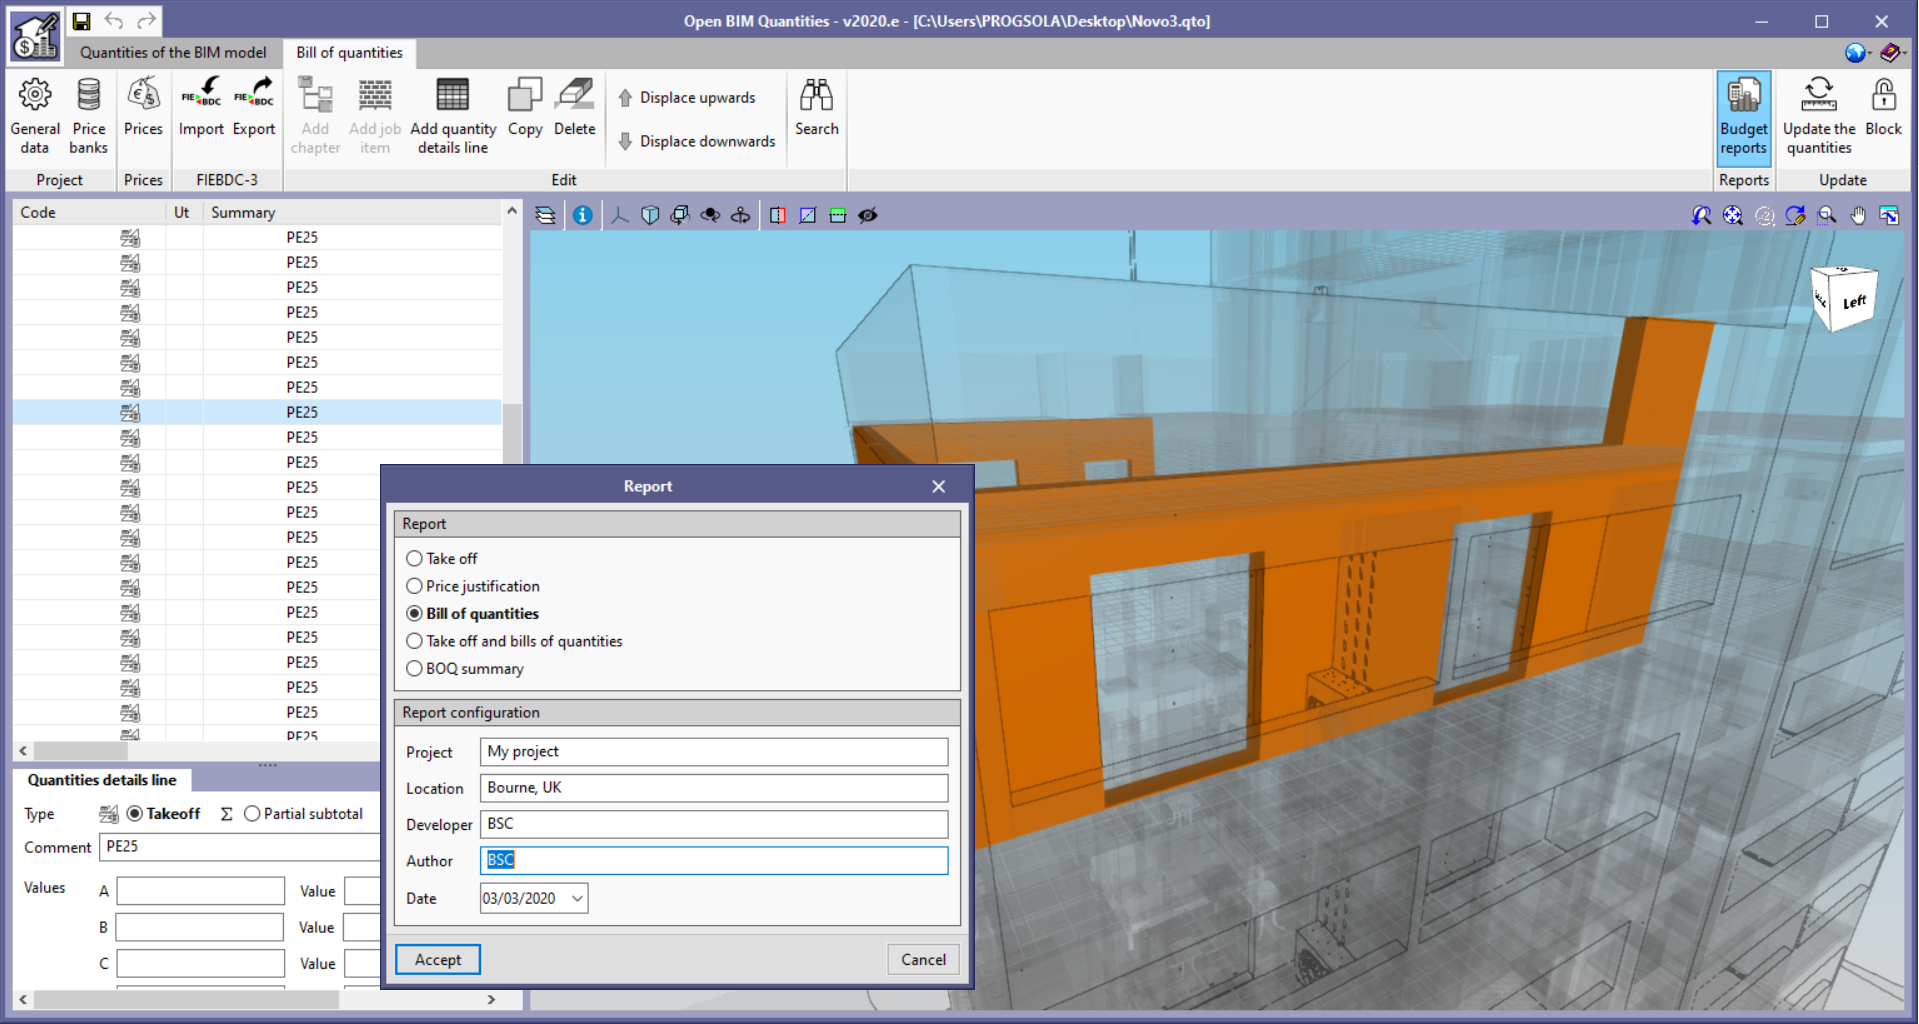The image size is (1919, 1024).
Task: Switch to the Quantities of the BIM model tab
Action: point(172,53)
